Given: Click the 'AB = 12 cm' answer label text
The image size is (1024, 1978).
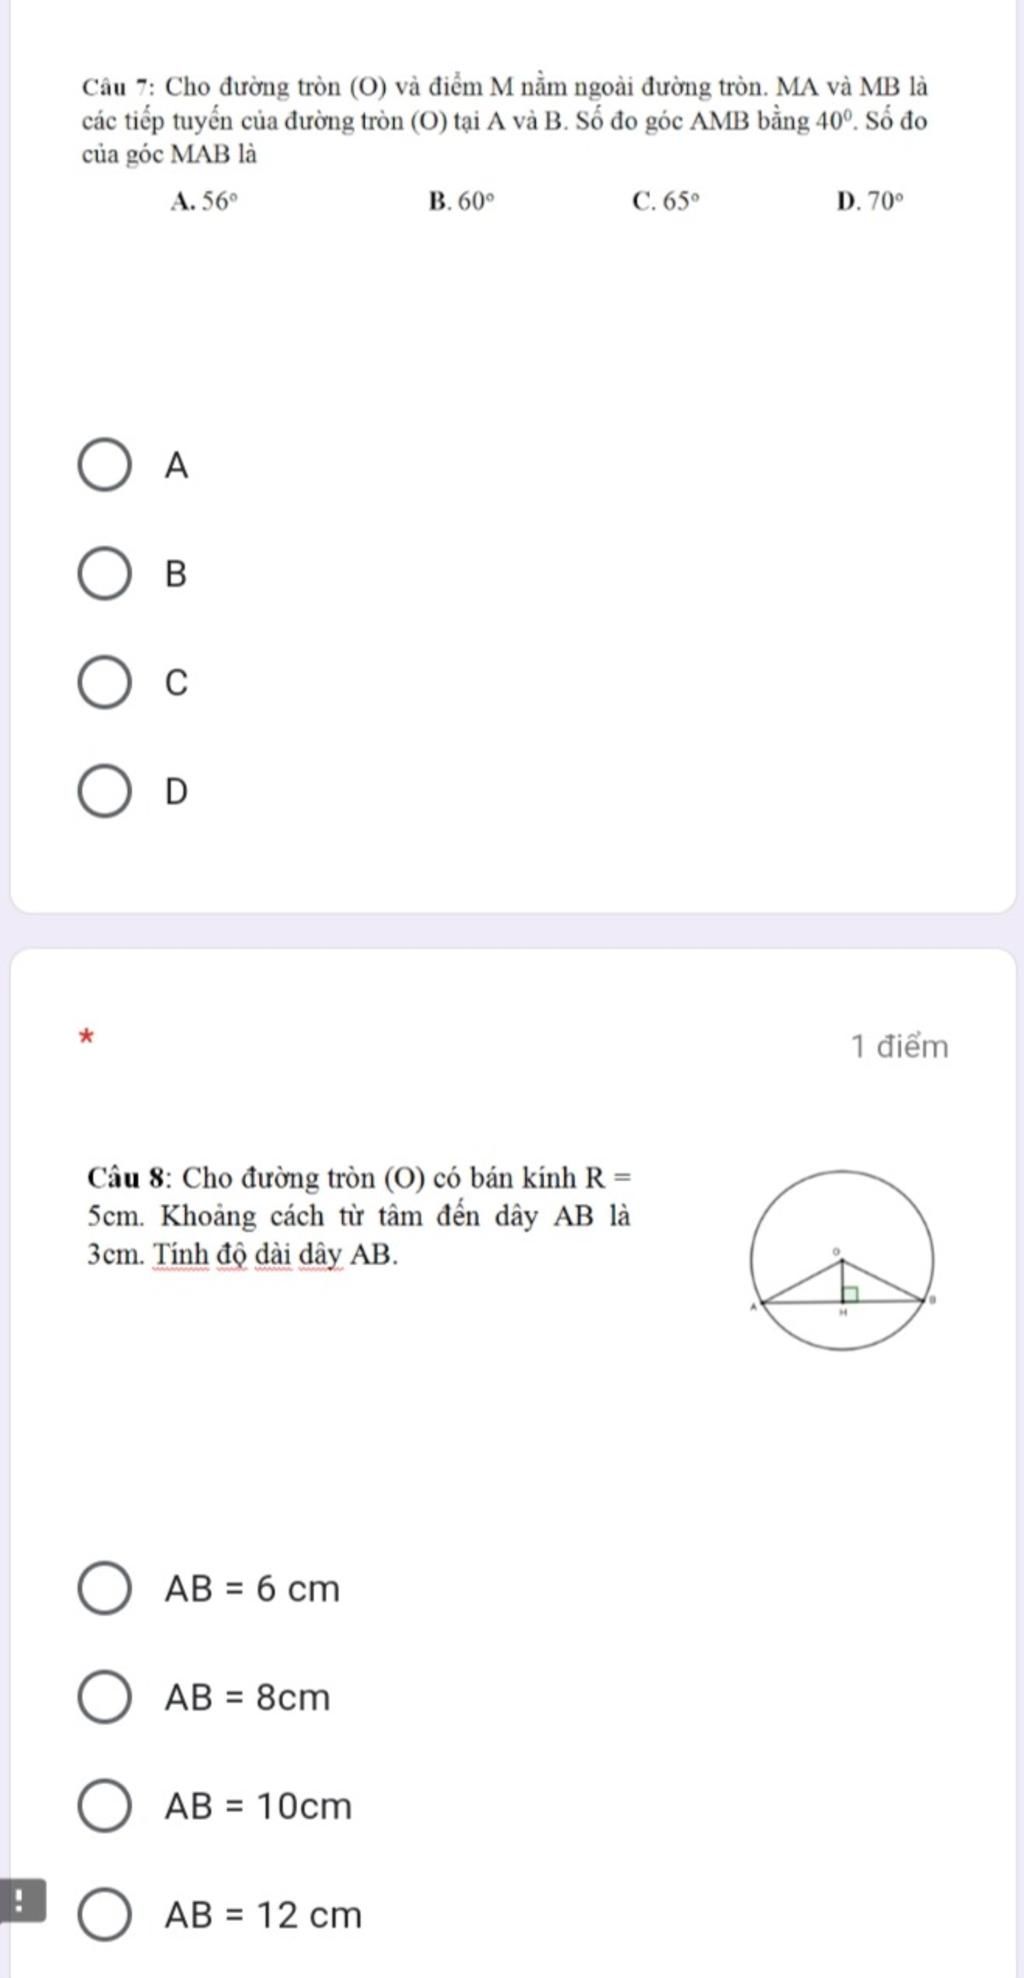Looking at the screenshot, I should click(x=264, y=1915).
